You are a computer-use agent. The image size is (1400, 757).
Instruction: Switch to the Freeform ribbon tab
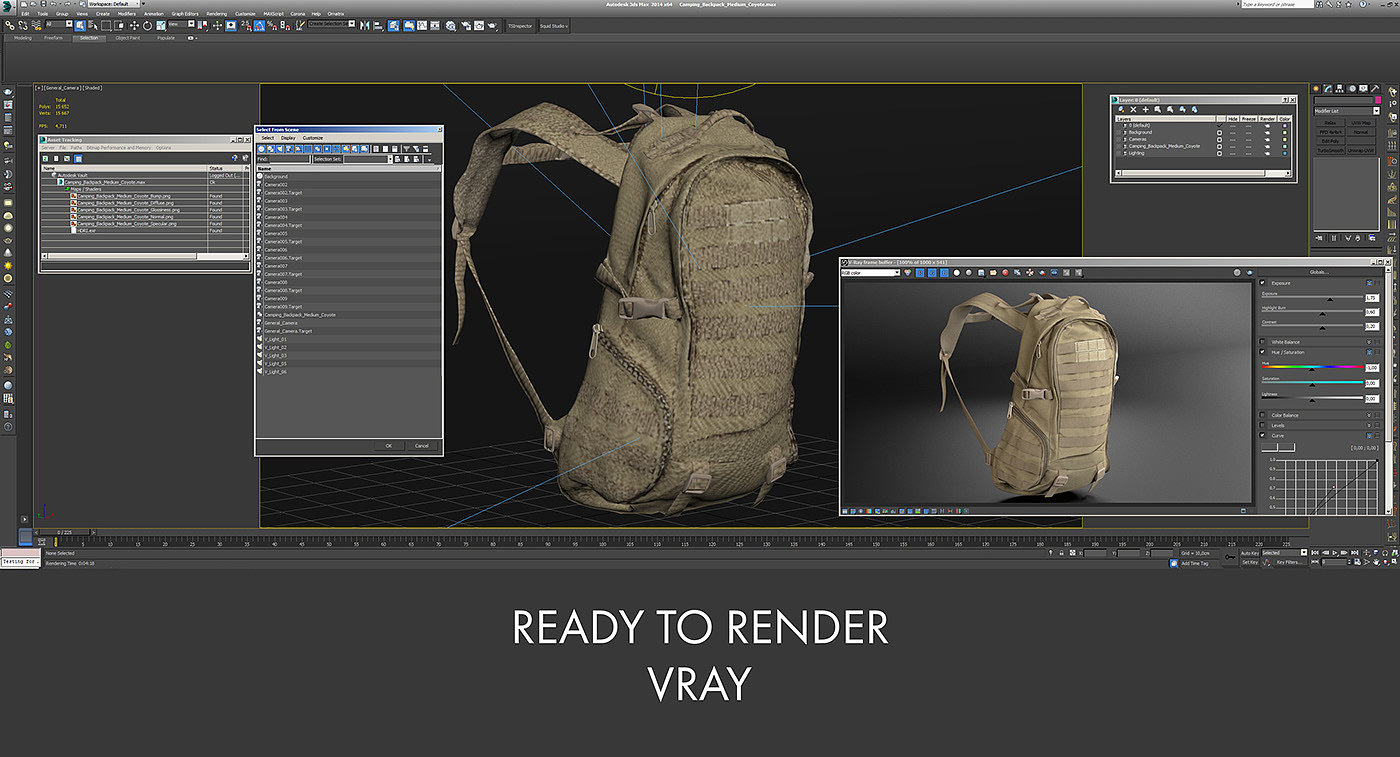[x=54, y=38]
